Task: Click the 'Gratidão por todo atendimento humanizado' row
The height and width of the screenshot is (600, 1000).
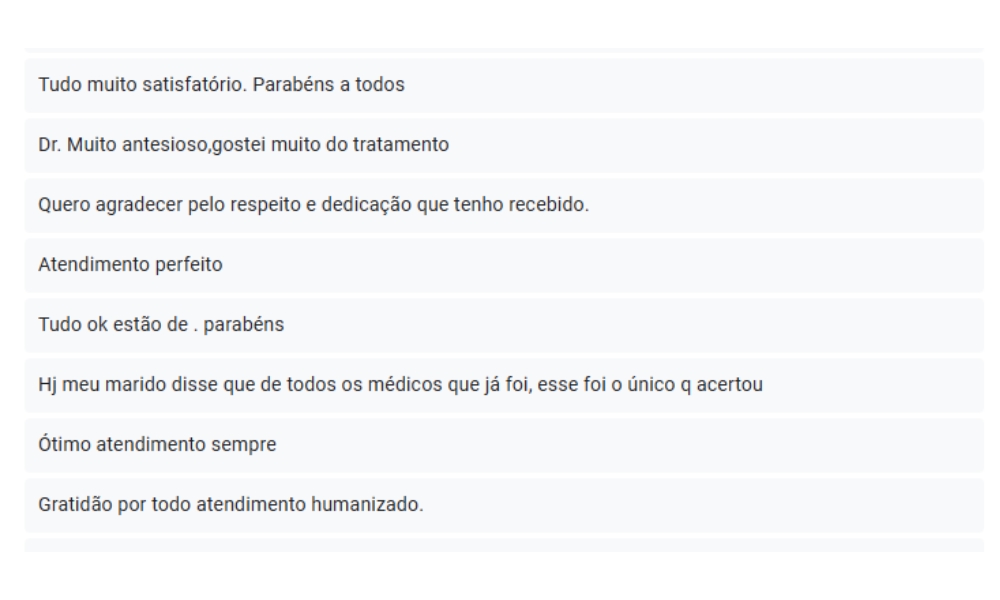Action: [x=504, y=504]
